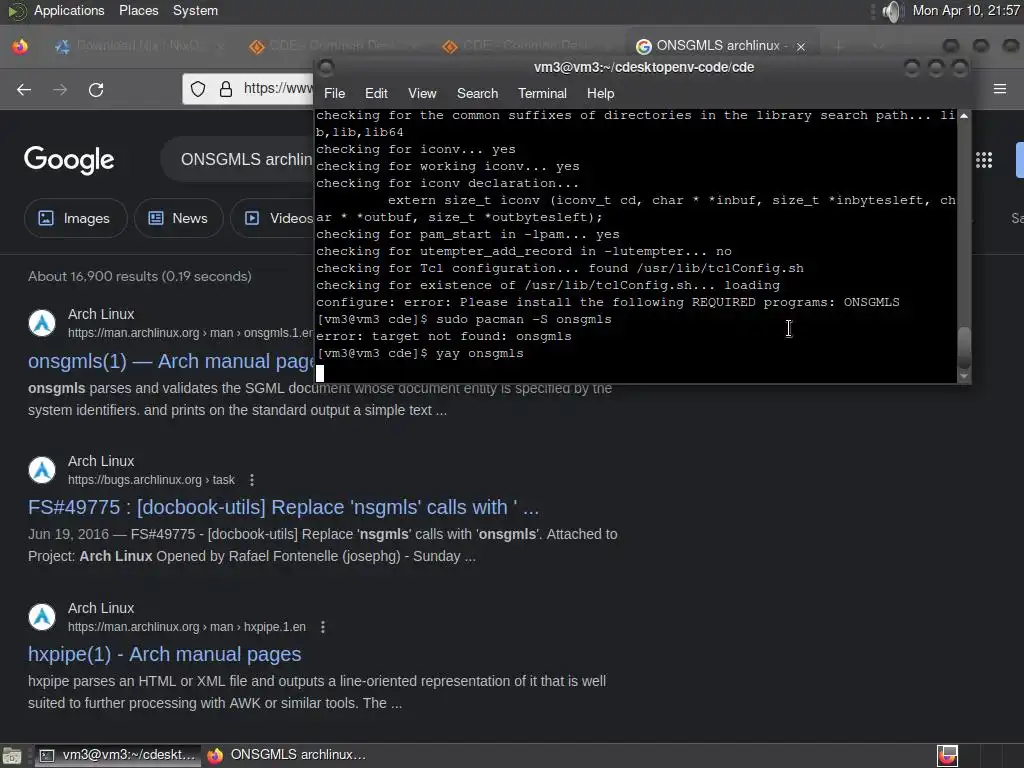Click the terminal scrollbar thumb
Viewport: 1024px width, 768px height.
click(963, 347)
